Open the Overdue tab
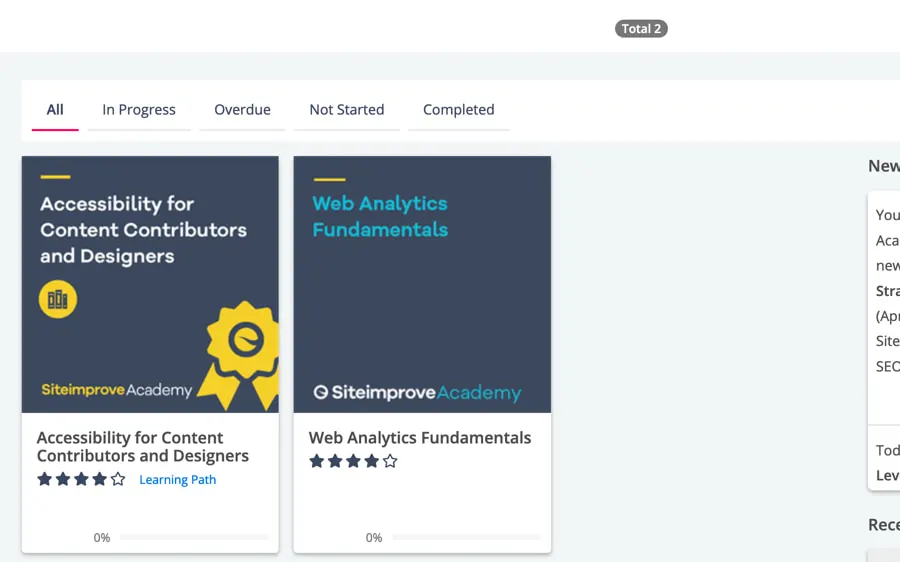Screen dimensions: 900x562 pos(242,110)
